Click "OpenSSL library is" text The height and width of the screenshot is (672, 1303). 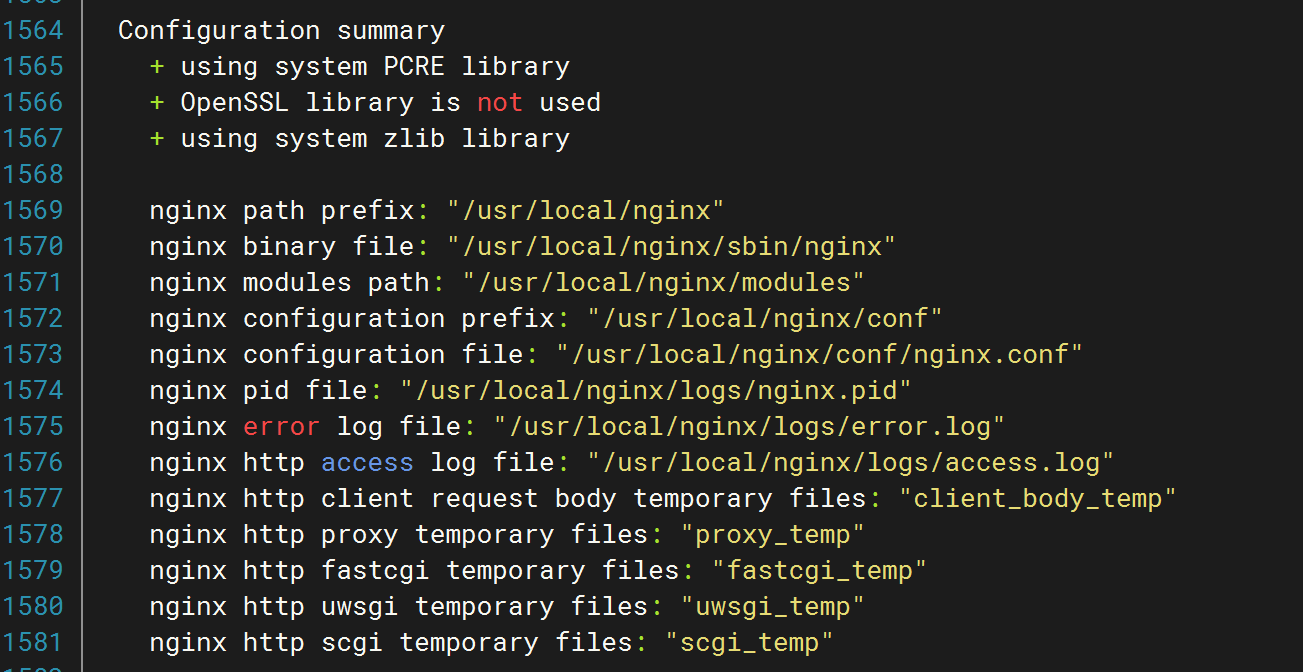[x=320, y=104]
